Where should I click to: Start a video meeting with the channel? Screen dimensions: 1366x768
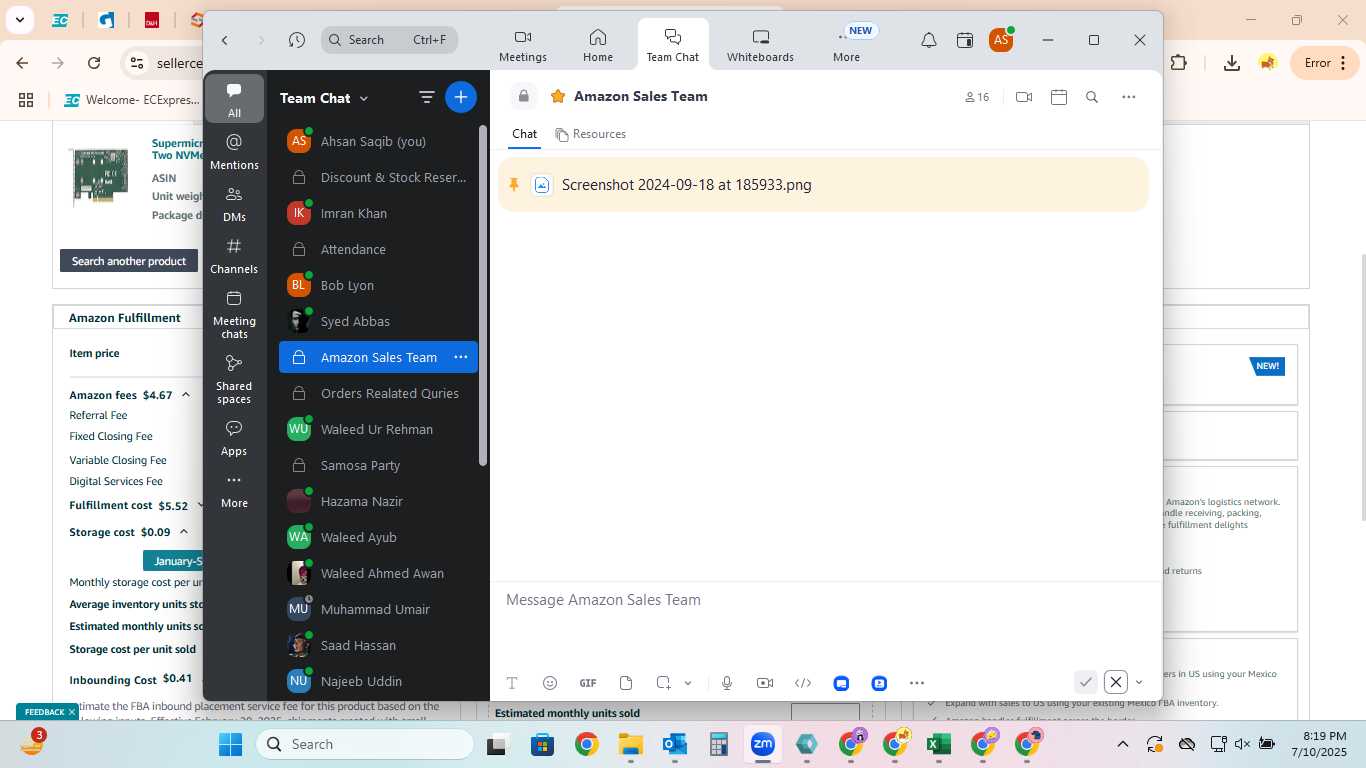pos(1023,97)
